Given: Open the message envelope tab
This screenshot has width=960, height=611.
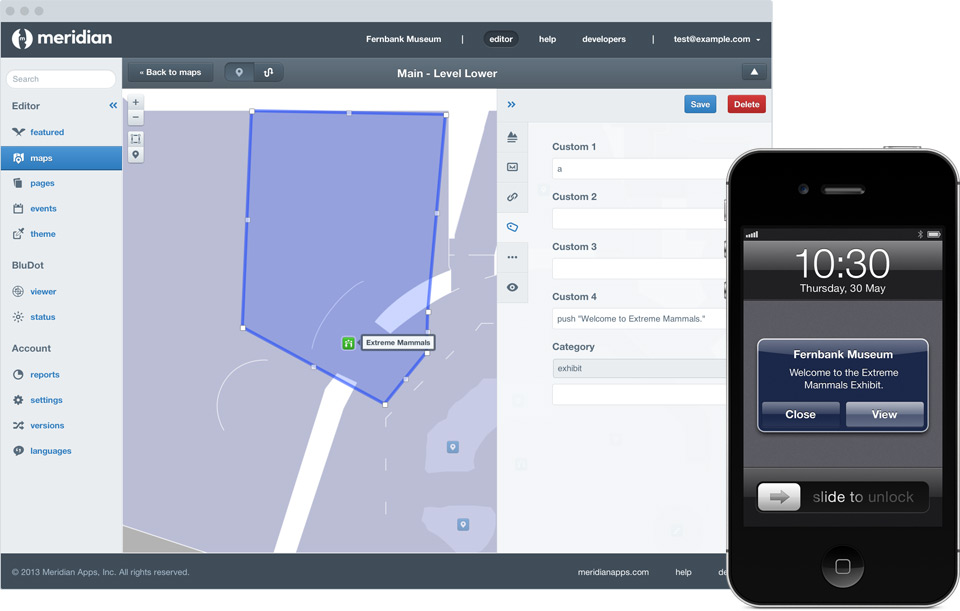Looking at the screenshot, I should tap(512, 167).
